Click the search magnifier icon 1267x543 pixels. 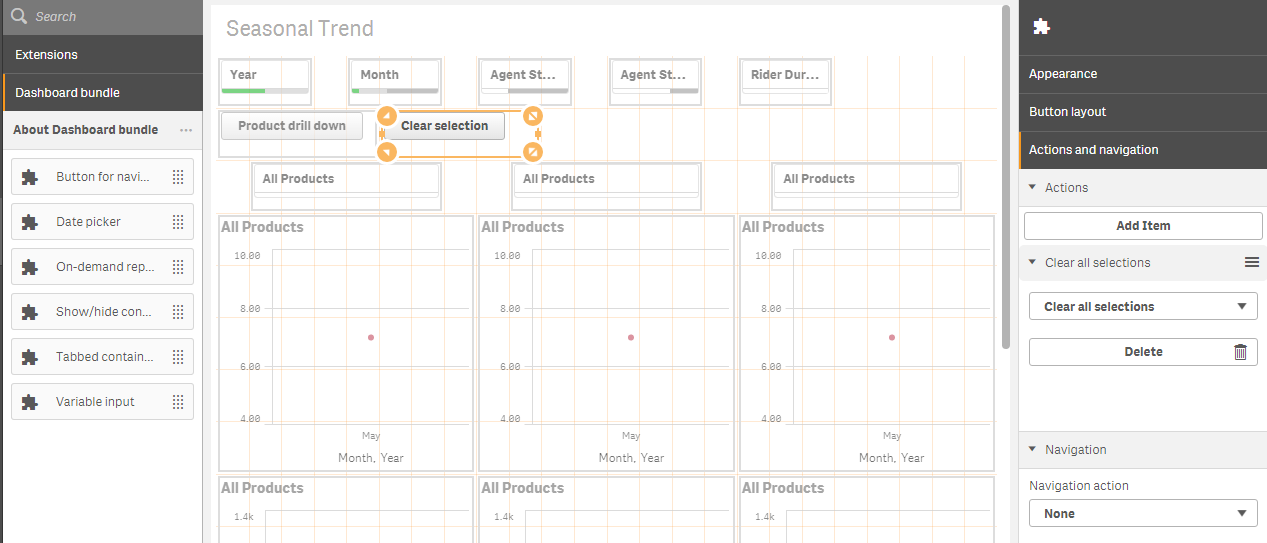point(18,16)
